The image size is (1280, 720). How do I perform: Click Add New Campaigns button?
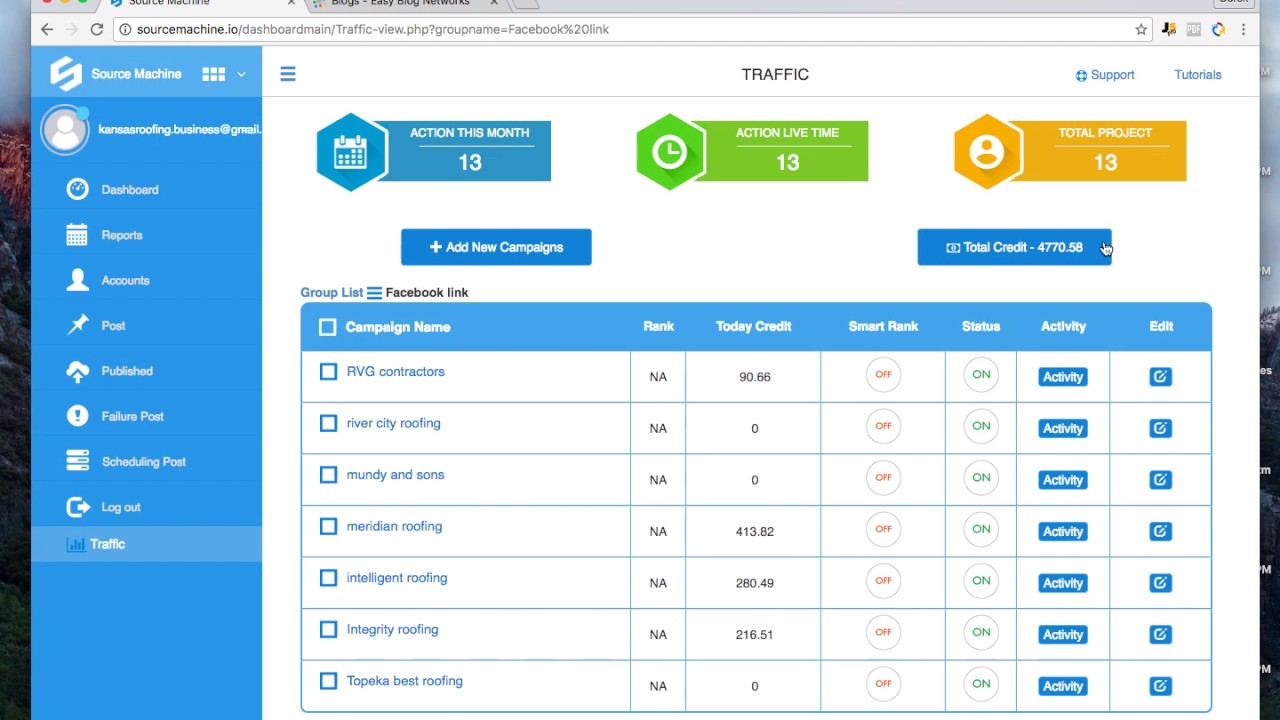pos(496,247)
